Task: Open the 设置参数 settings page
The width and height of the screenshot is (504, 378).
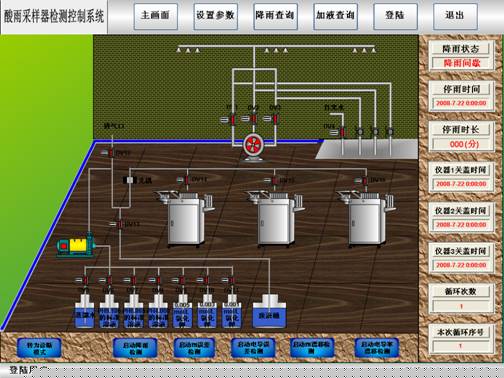Action: pyautogui.click(x=215, y=16)
